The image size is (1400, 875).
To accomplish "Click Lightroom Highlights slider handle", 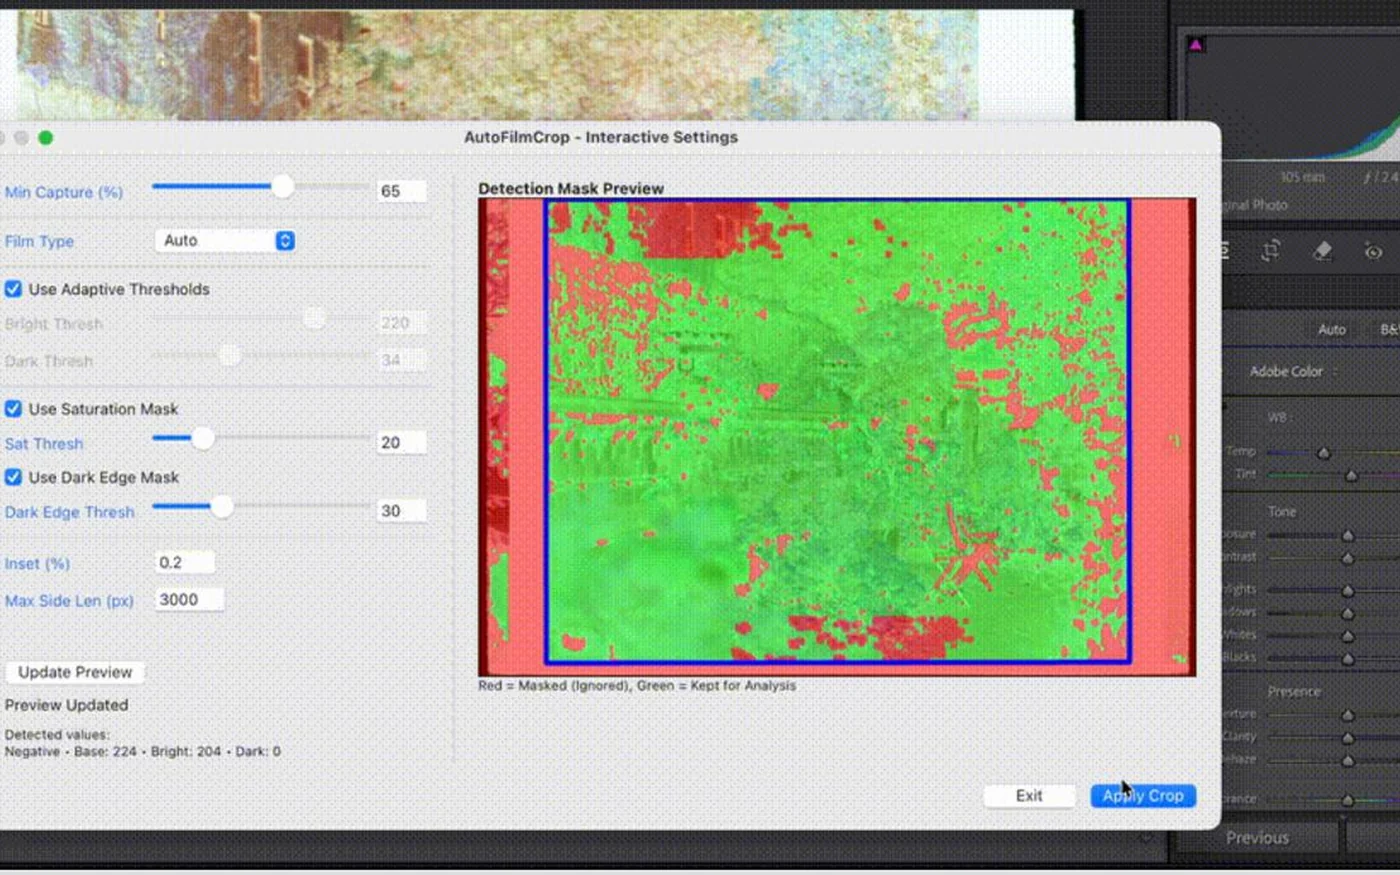I will coord(1347,591).
